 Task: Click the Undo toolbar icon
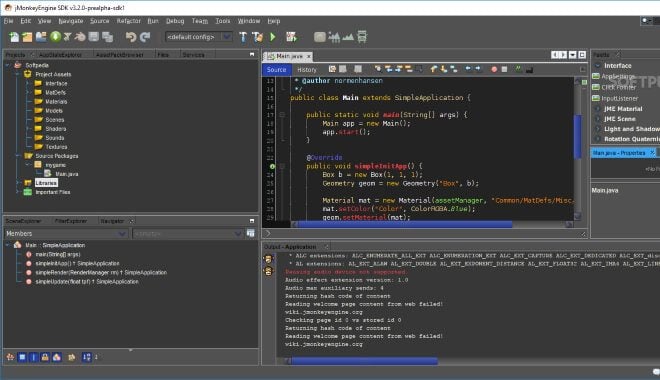130,37
